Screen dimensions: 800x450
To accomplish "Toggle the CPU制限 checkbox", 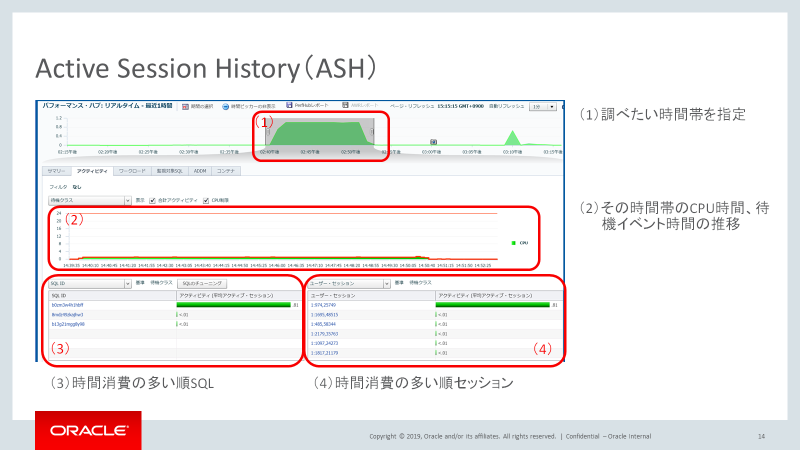I will point(206,201).
